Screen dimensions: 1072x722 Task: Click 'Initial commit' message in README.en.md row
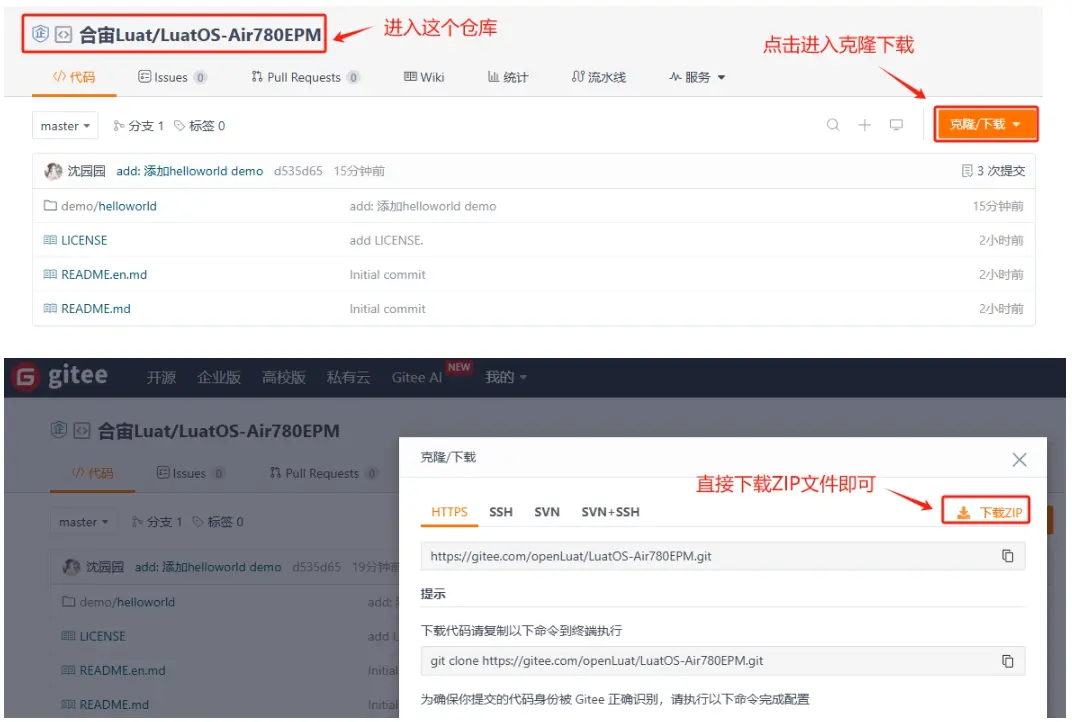(387, 274)
